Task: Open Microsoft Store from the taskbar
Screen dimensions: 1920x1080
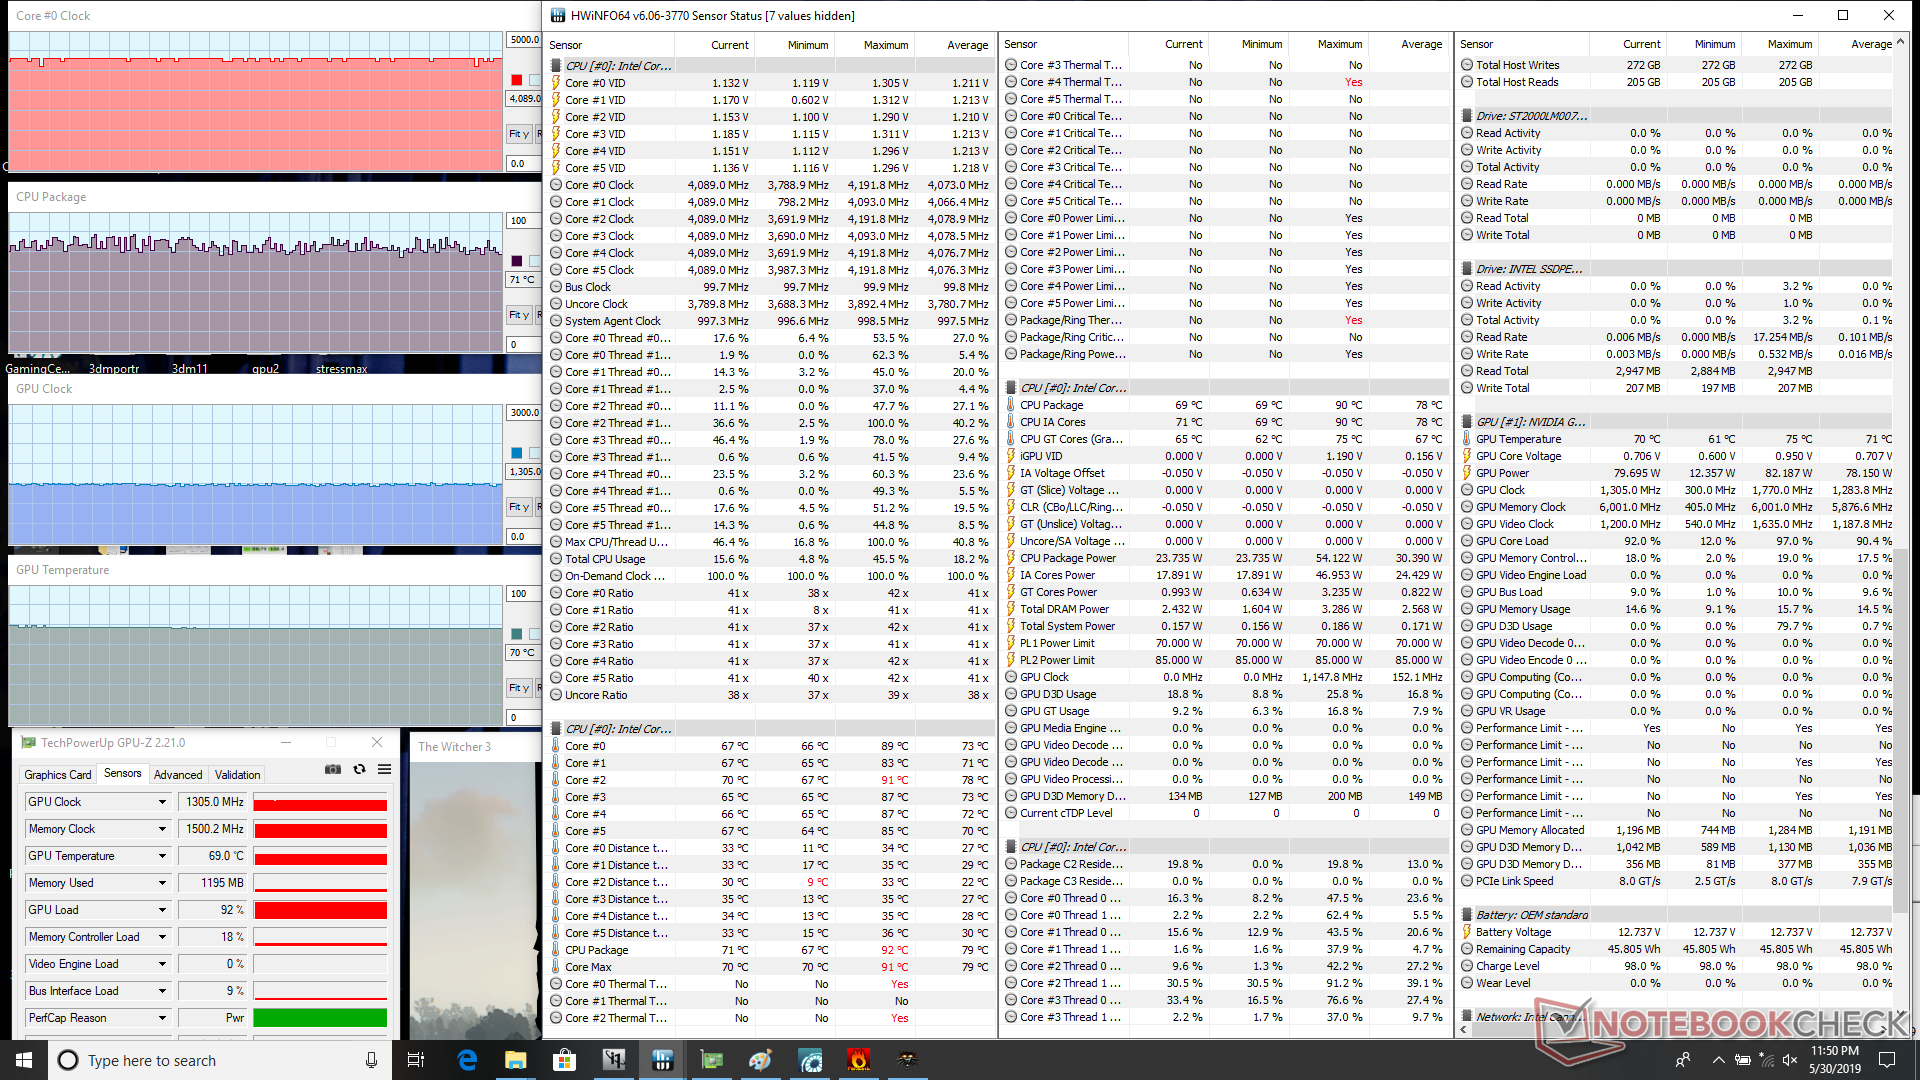Action: (564, 1060)
